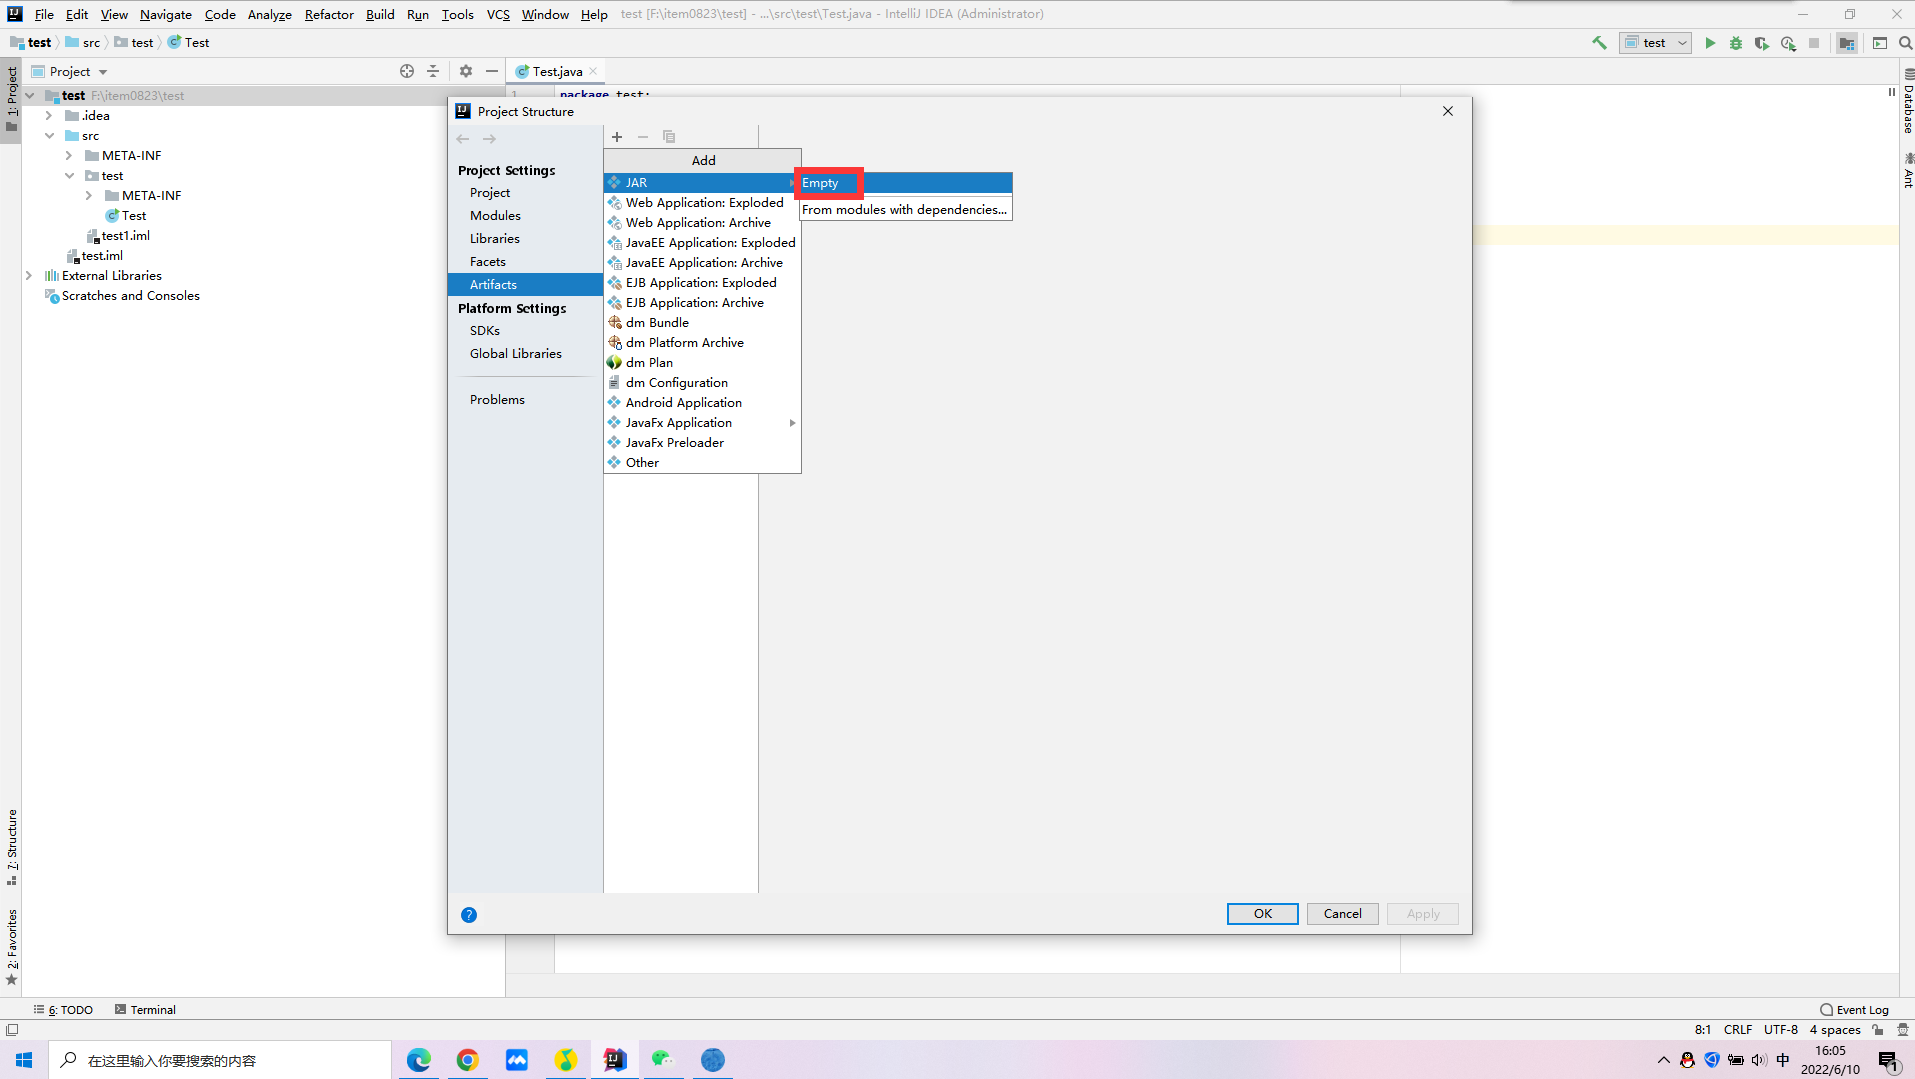Open the Project Structure toolbar icon
Viewport: 1915px width, 1079px height.
tap(1847, 43)
